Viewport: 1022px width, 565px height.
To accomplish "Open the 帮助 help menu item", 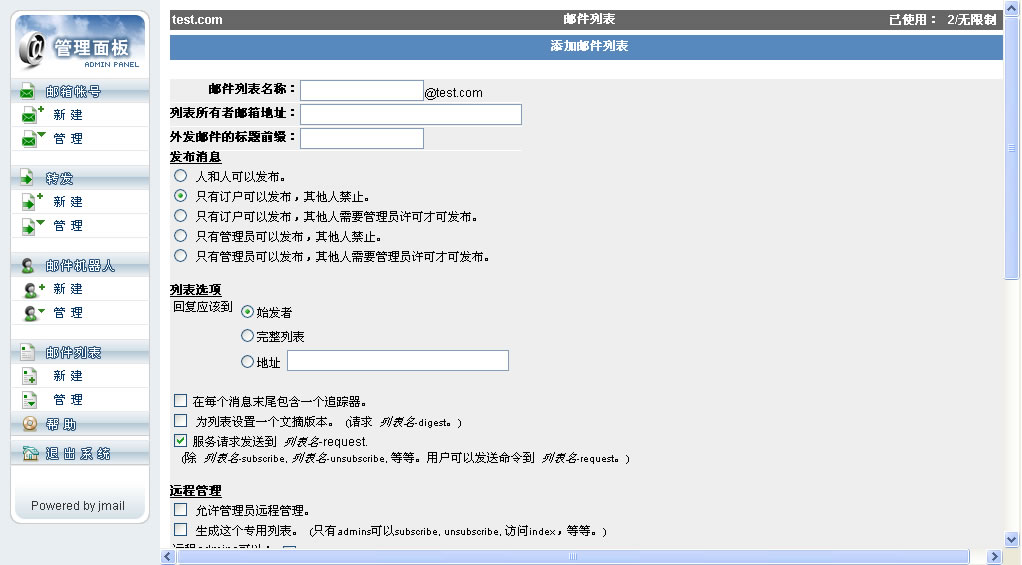I will point(60,424).
